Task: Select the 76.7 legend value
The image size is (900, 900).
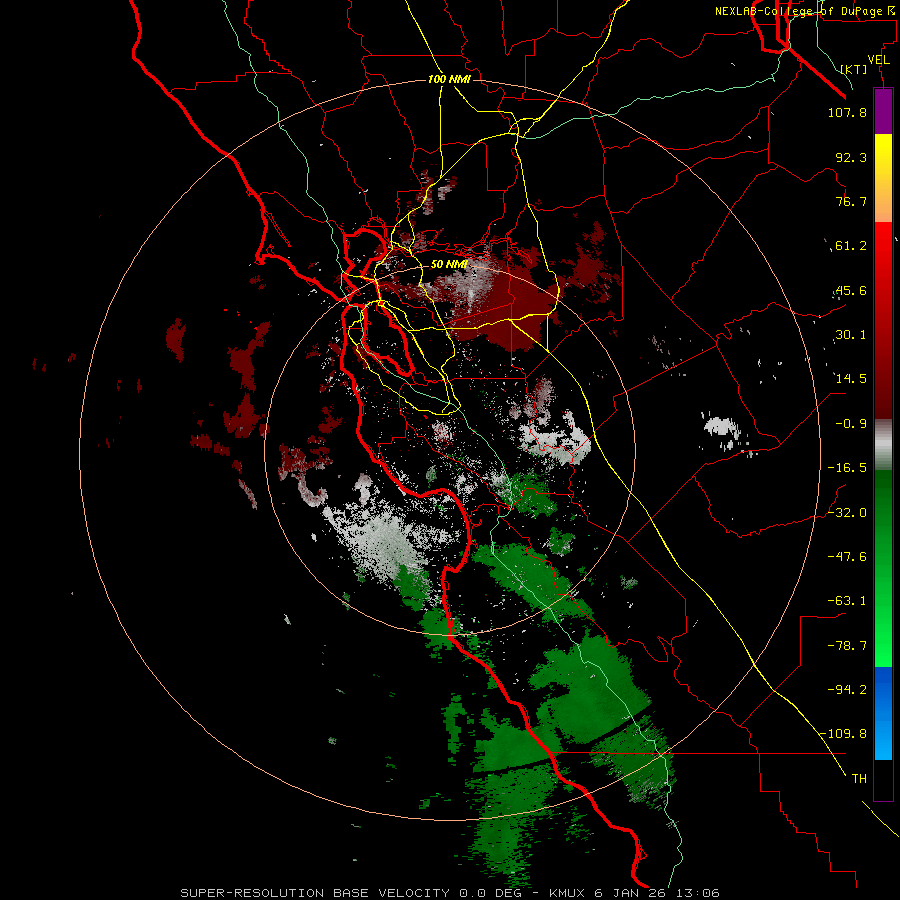Action: pyautogui.click(x=851, y=201)
